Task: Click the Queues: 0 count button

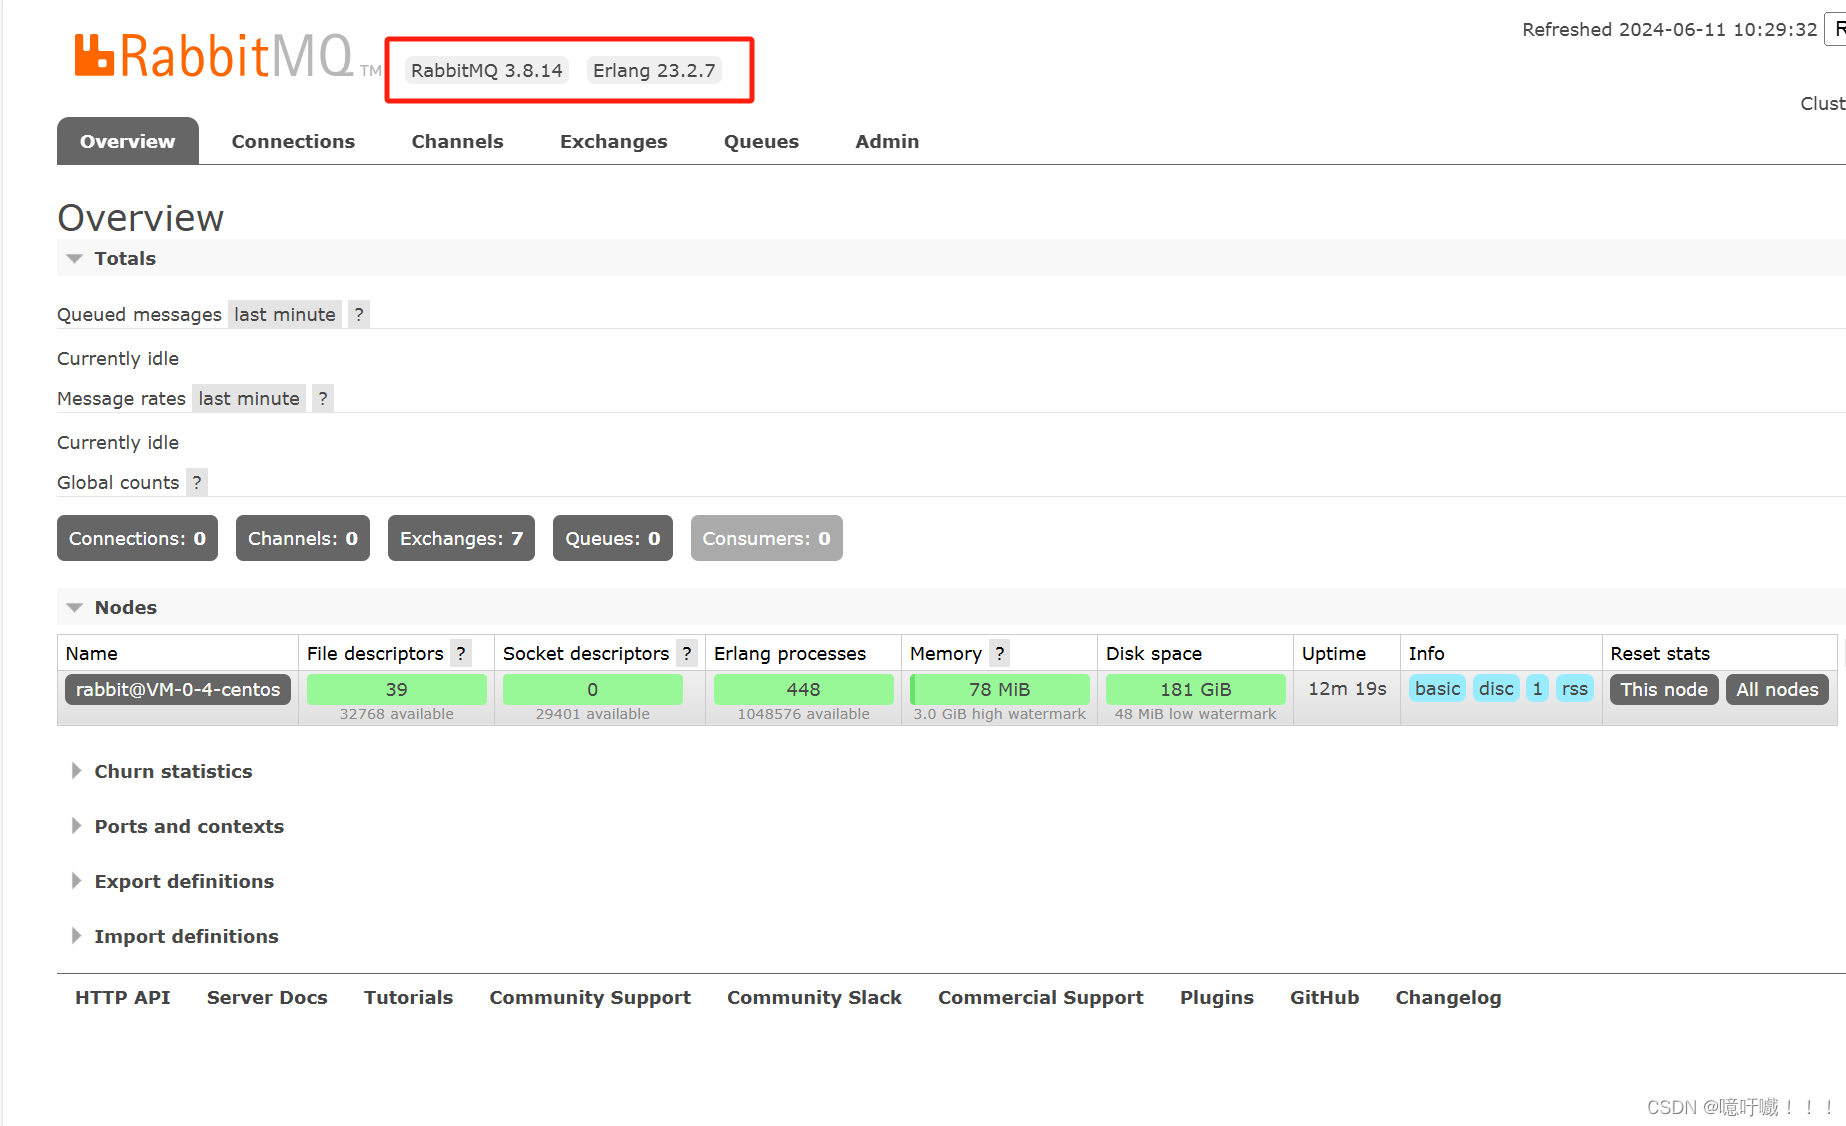Action: 613,538
